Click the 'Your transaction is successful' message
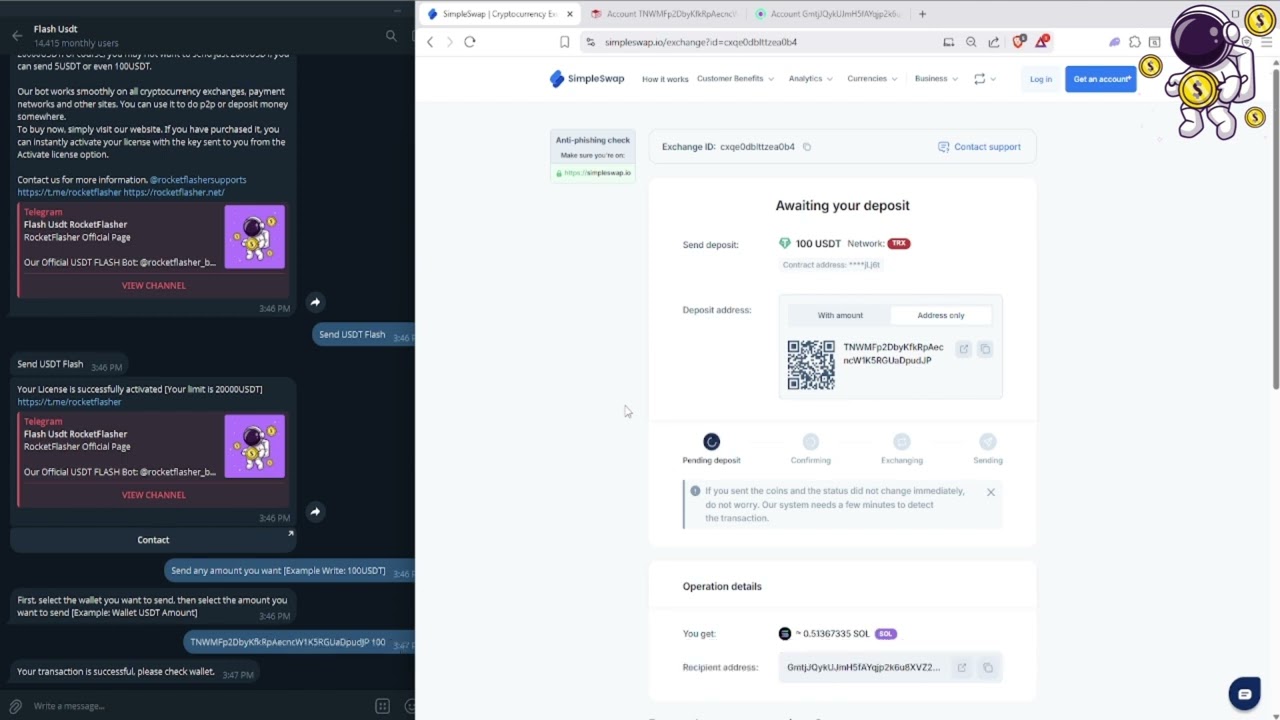The width and height of the screenshot is (1280, 720). tap(116, 672)
